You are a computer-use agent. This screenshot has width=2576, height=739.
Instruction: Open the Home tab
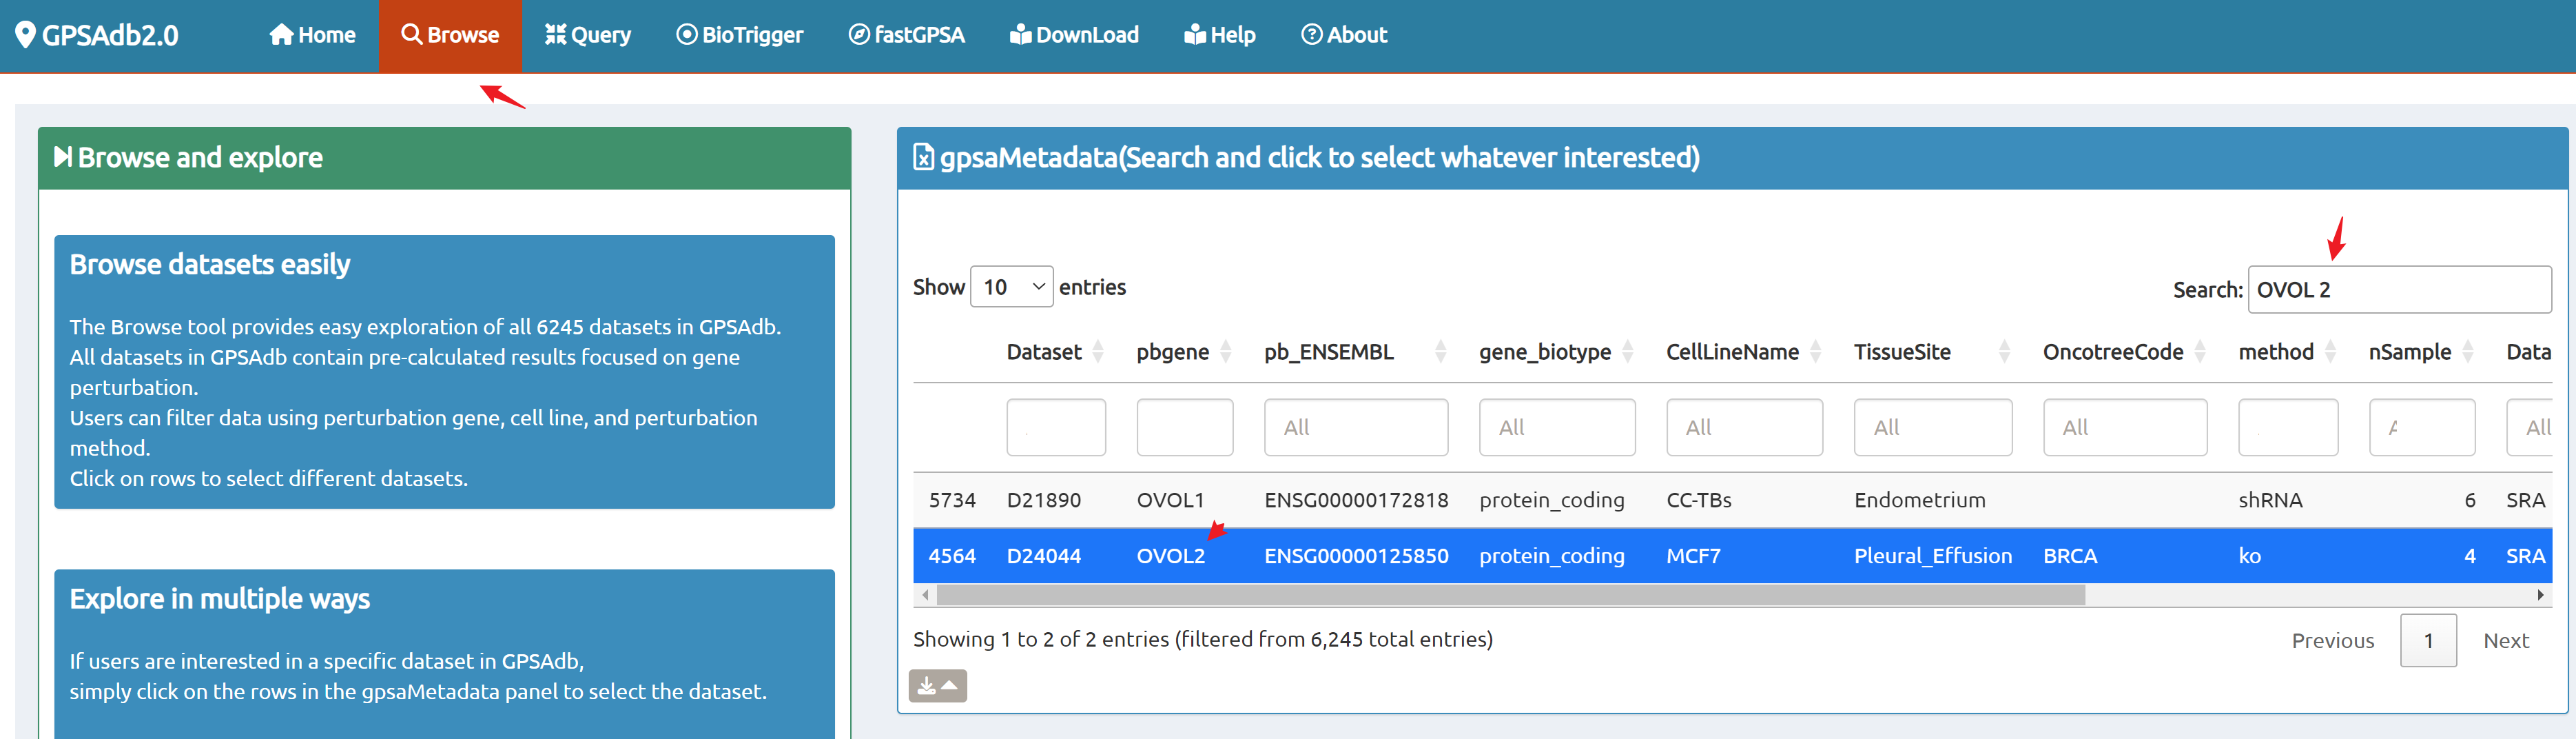312,35
